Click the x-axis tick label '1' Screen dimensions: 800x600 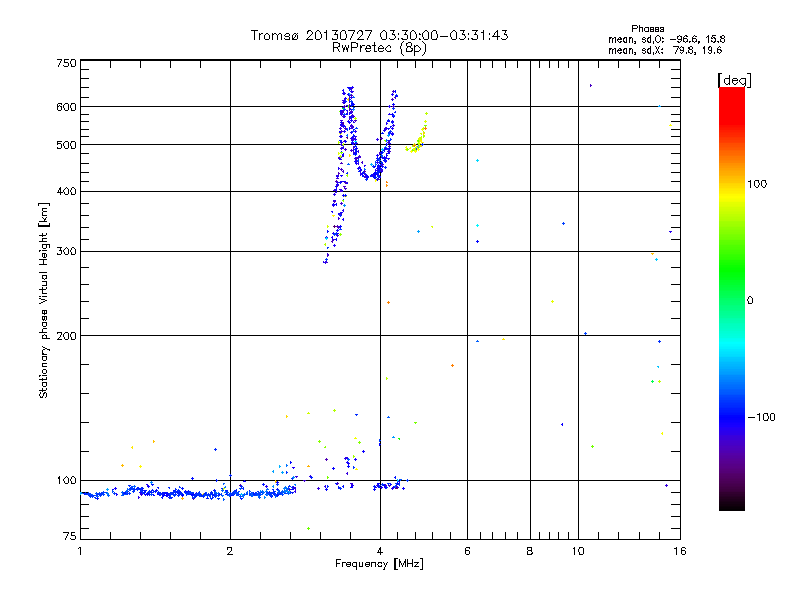click(80, 551)
